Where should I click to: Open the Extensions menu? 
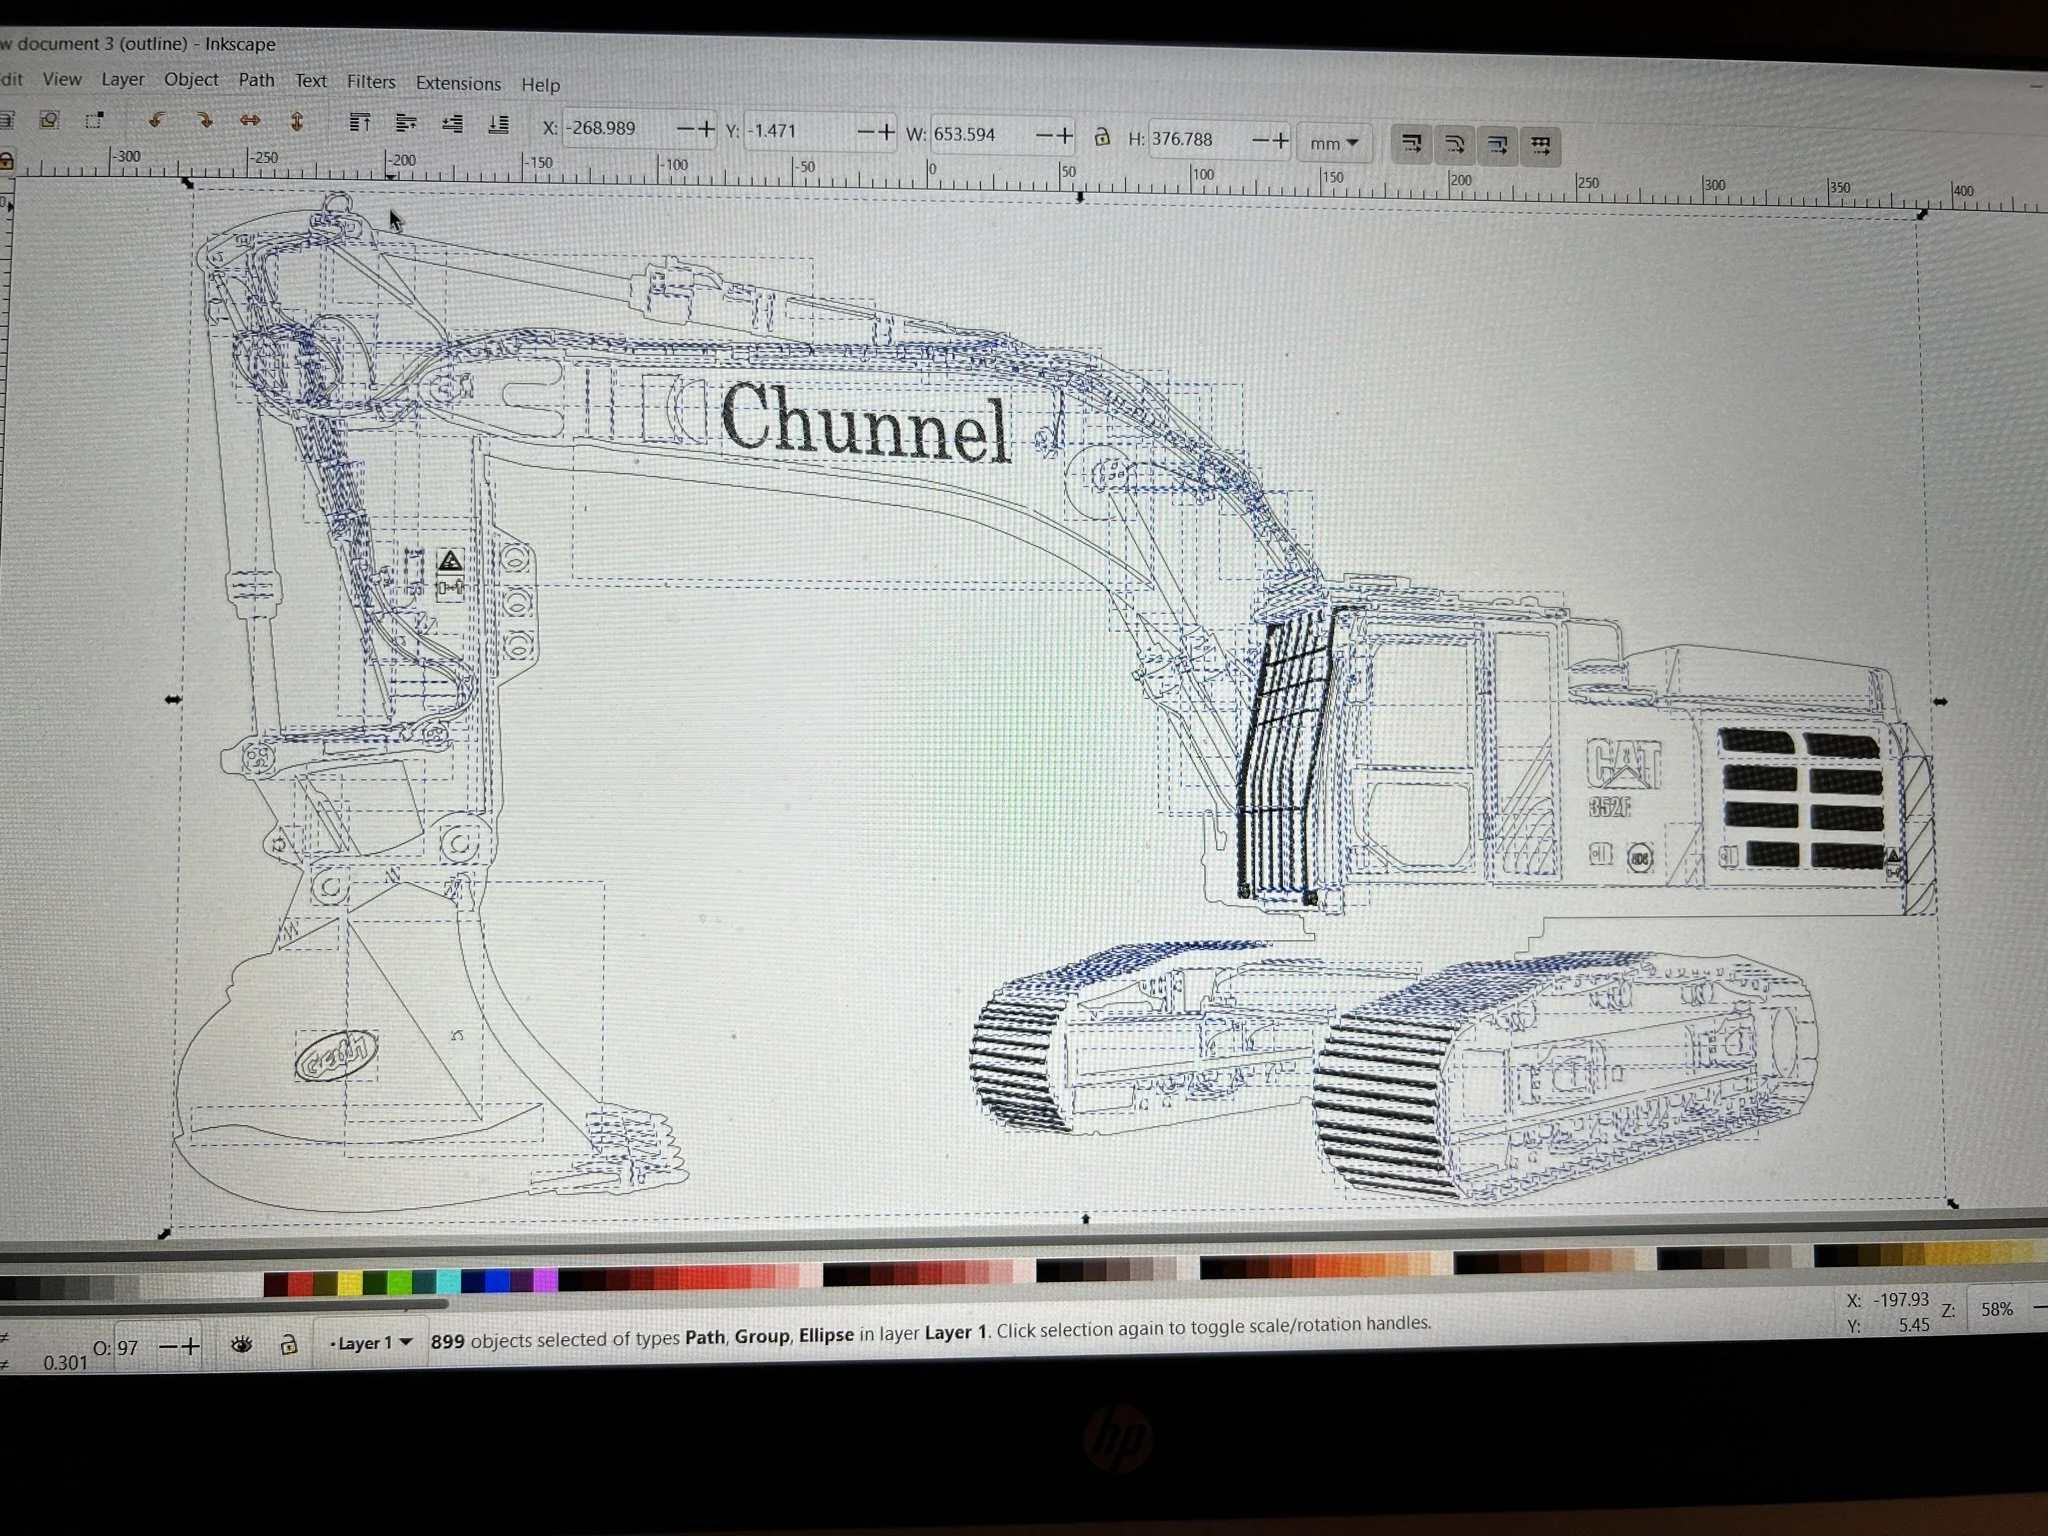tap(458, 84)
